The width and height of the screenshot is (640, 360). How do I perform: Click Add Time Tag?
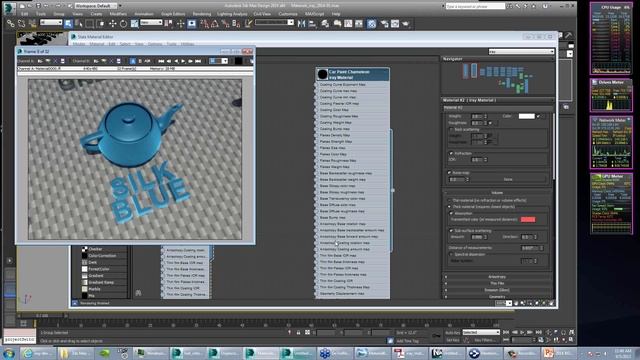coord(407,341)
